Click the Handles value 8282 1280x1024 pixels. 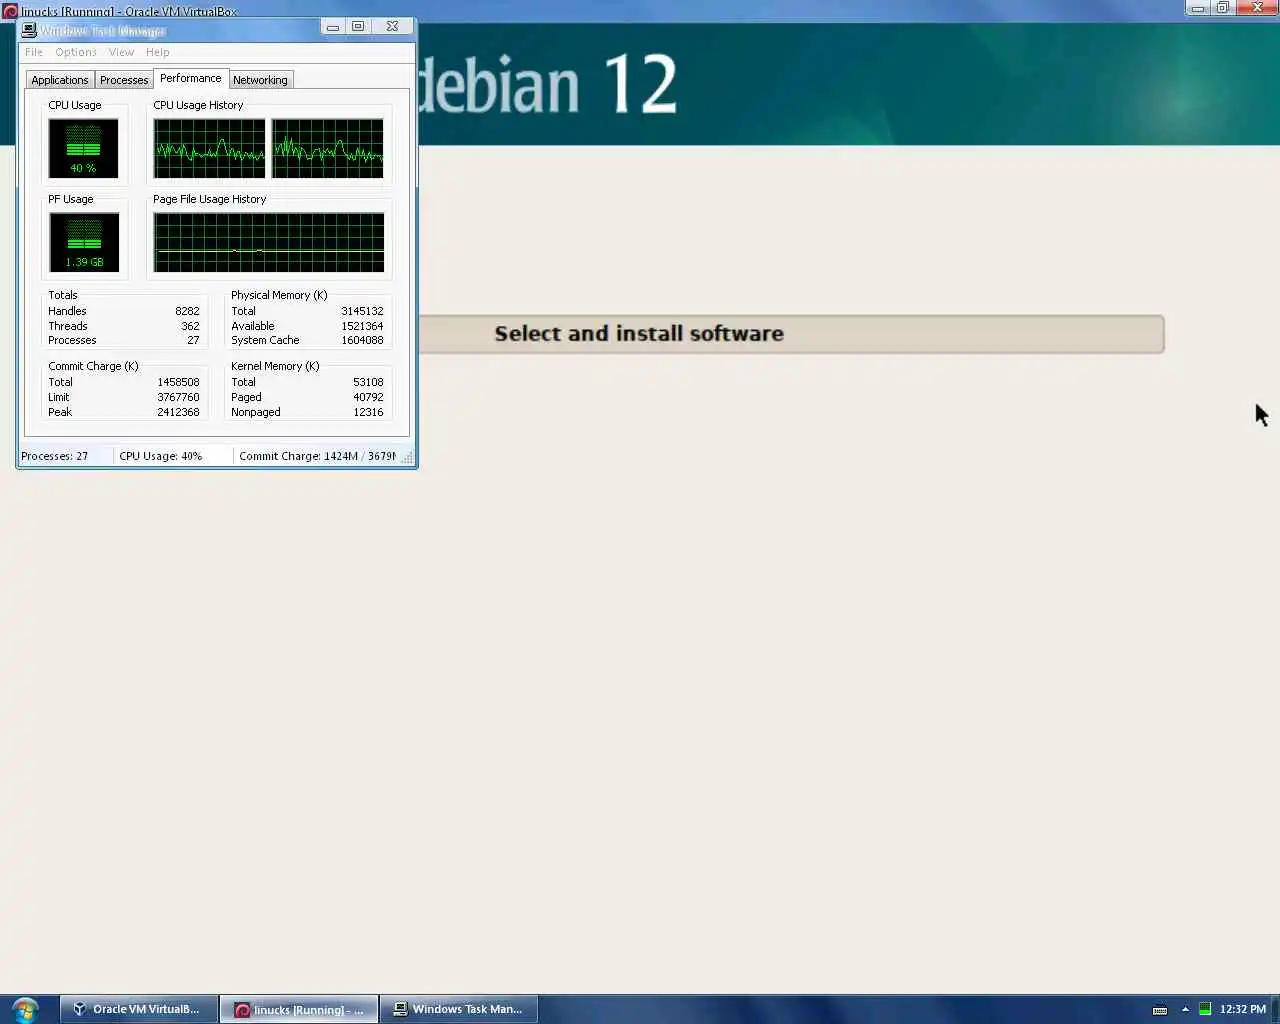tap(187, 311)
